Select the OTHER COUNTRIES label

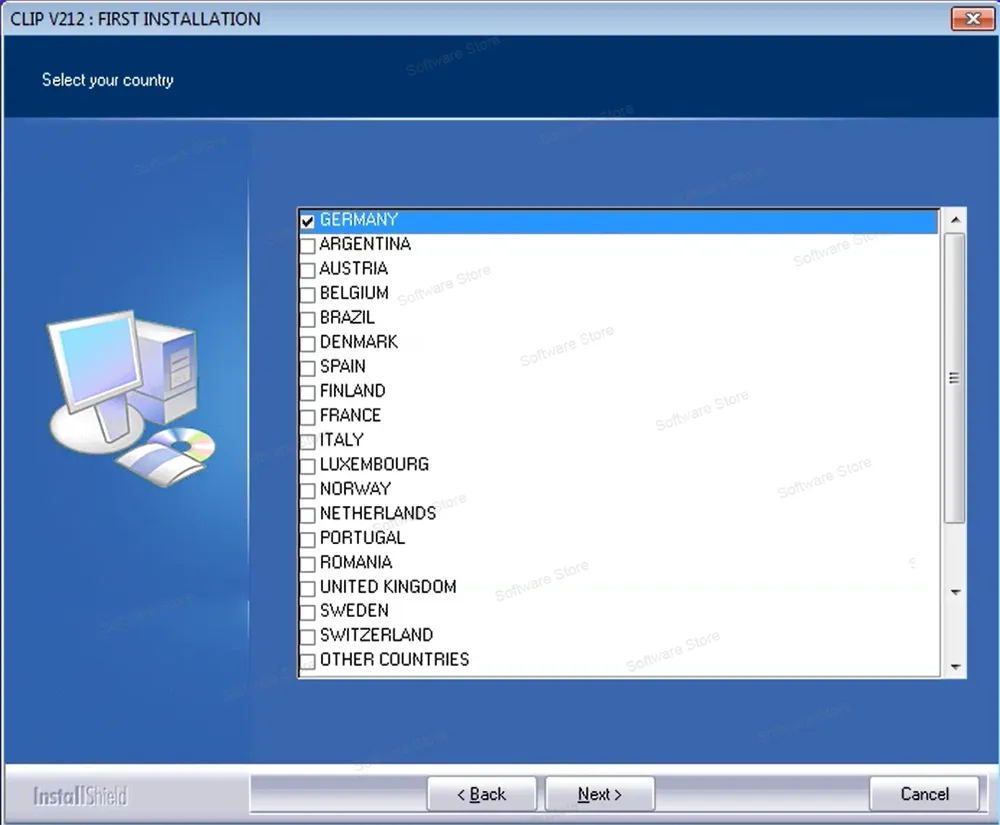[x=395, y=660]
